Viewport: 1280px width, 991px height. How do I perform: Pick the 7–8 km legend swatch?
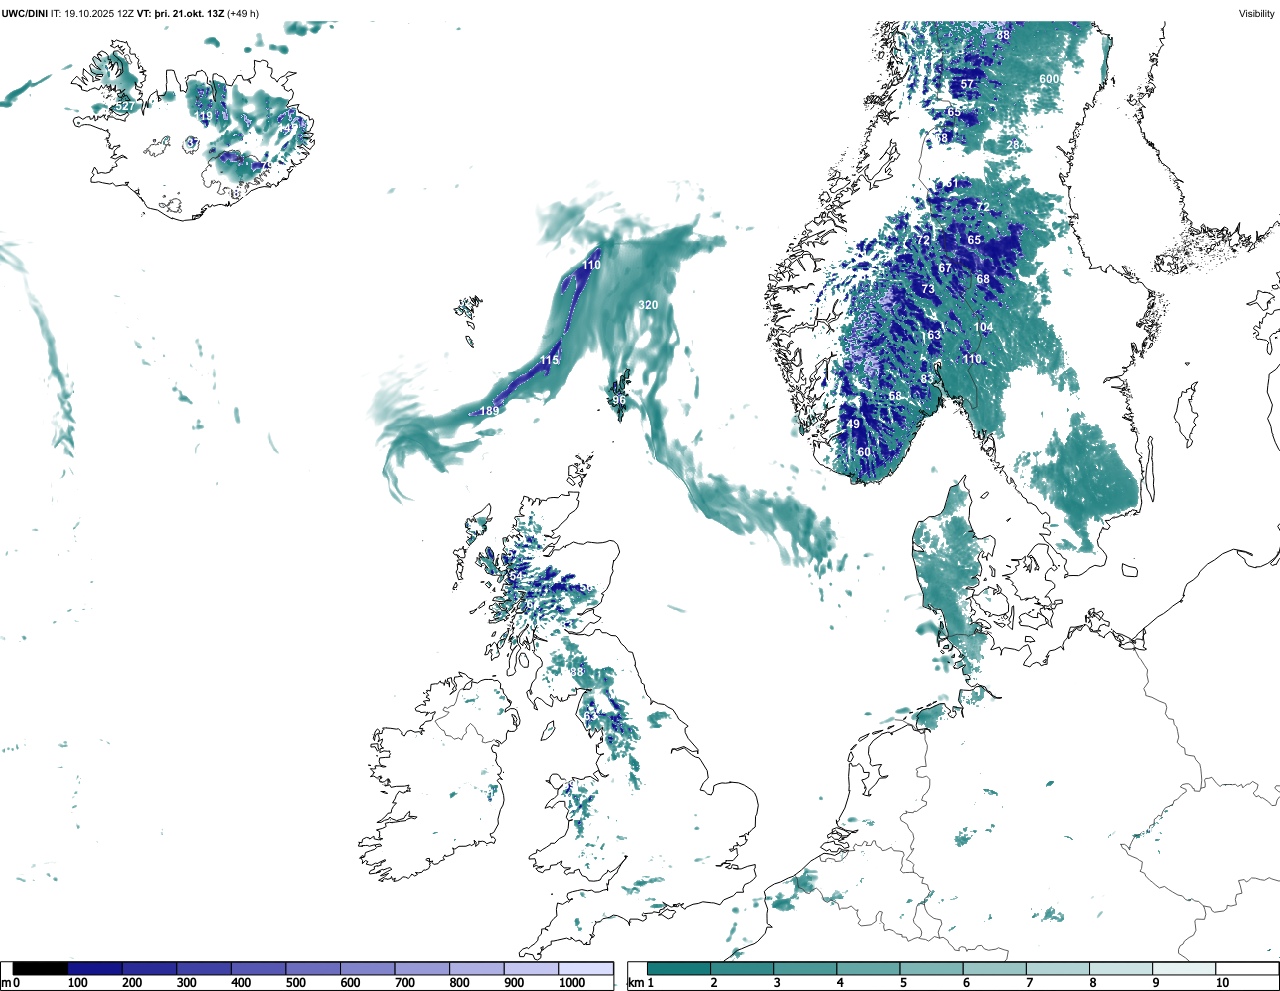(1057, 968)
